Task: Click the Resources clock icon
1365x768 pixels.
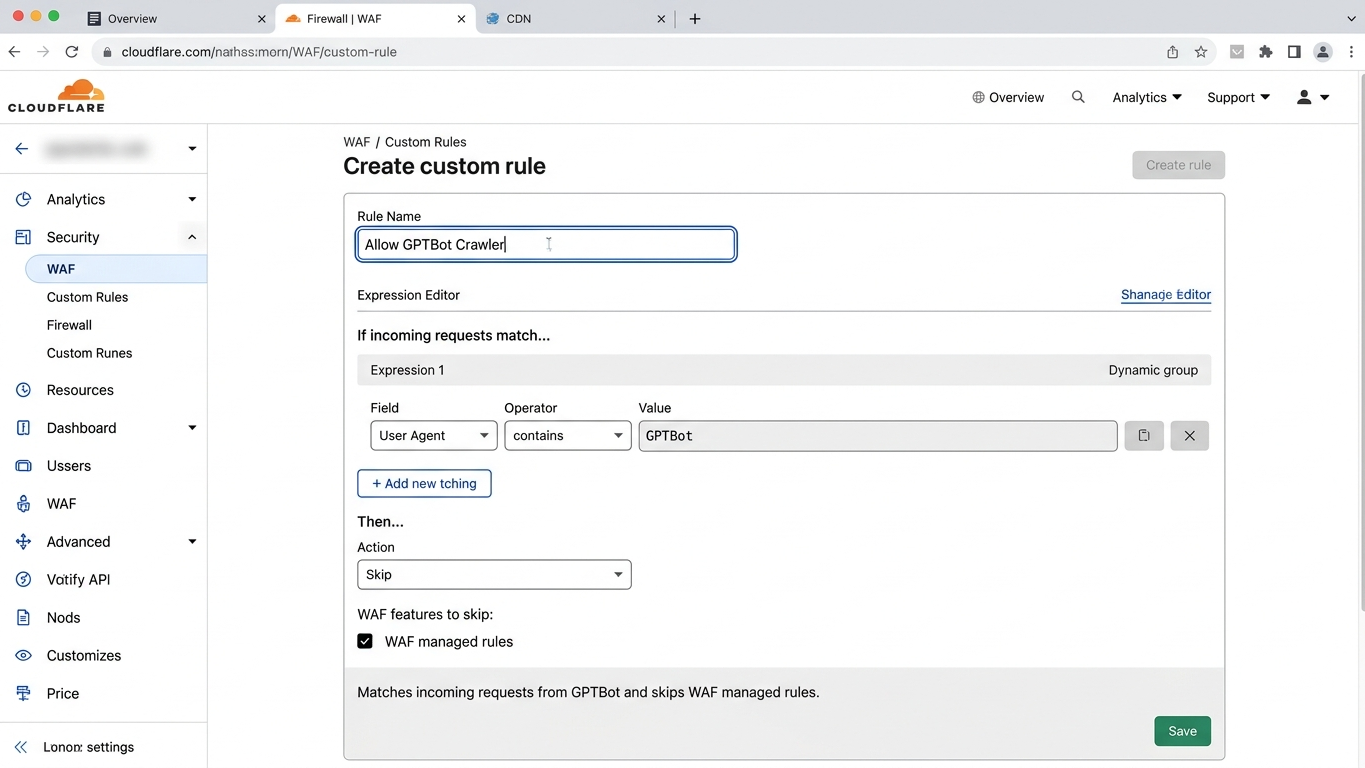Action: (x=24, y=390)
